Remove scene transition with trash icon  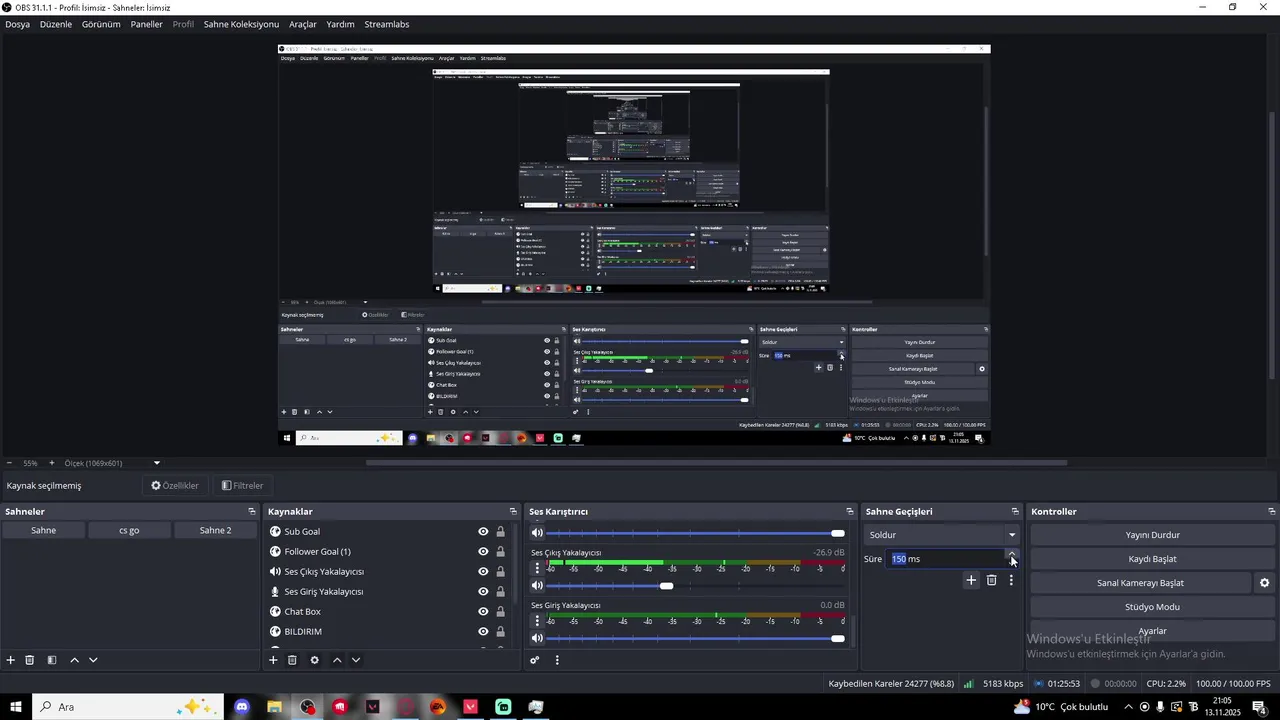(992, 580)
